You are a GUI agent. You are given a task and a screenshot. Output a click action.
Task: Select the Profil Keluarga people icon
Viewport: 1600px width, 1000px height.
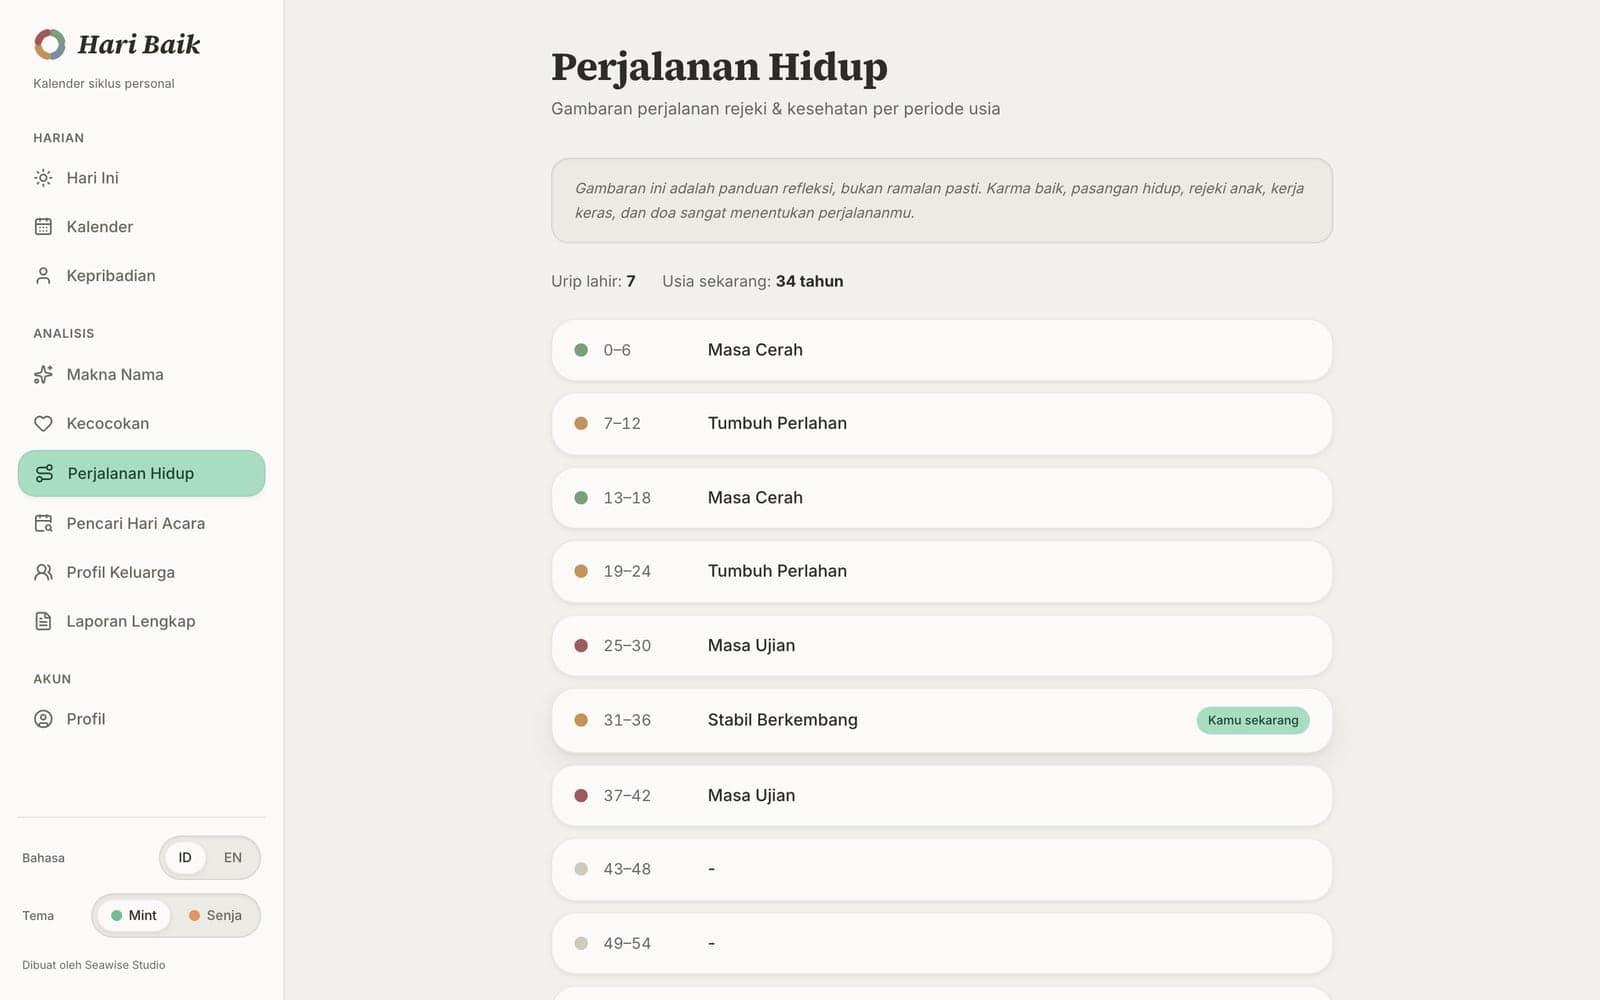point(43,572)
